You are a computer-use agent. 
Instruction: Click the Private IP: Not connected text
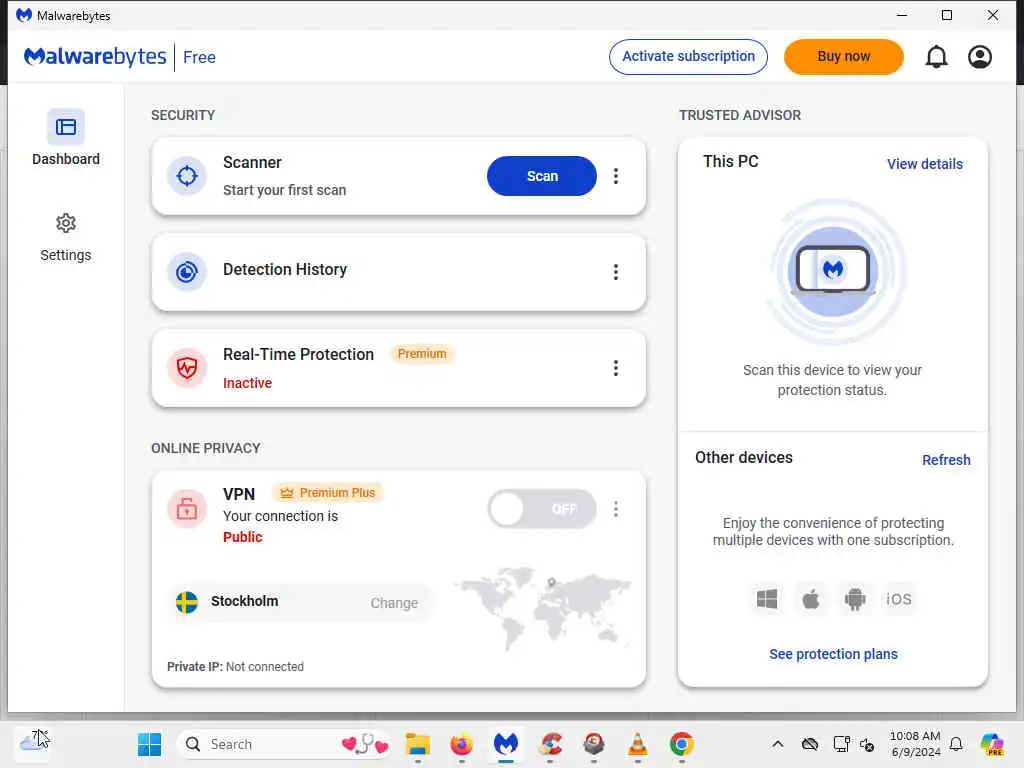tap(235, 666)
